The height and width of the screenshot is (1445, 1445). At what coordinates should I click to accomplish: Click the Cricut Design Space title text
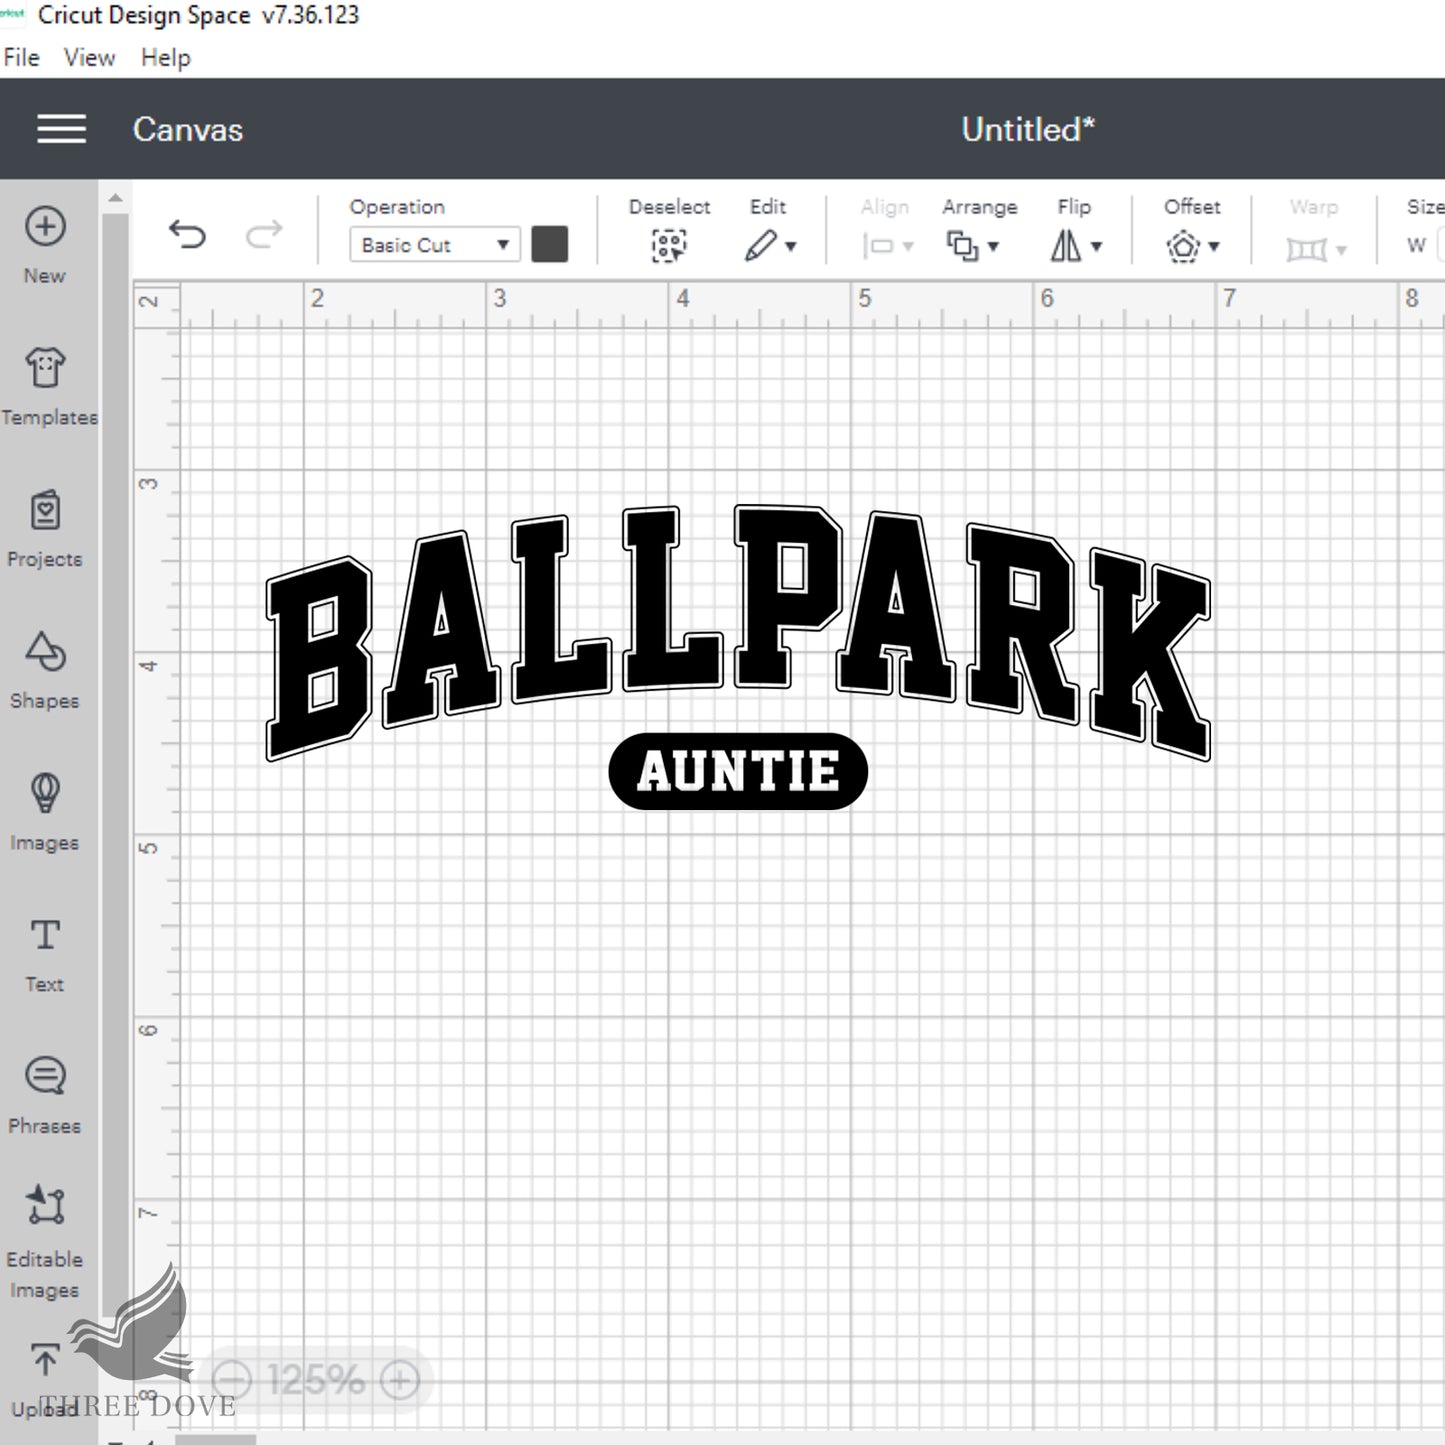[x=144, y=15]
